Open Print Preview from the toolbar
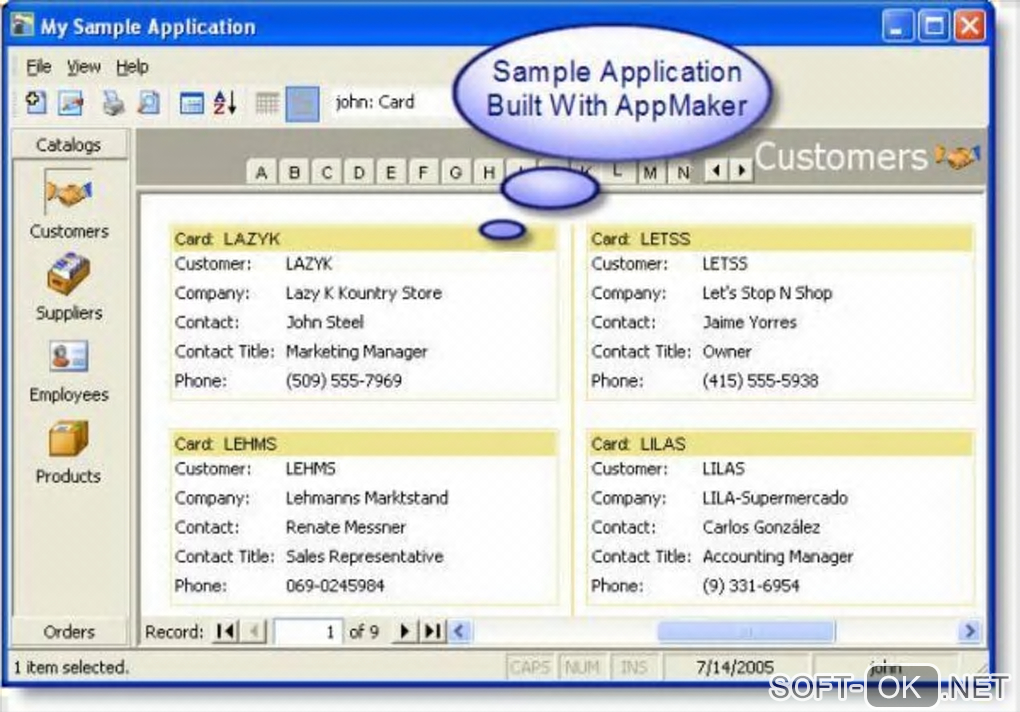The height and width of the screenshot is (712, 1020). click(x=149, y=103)
